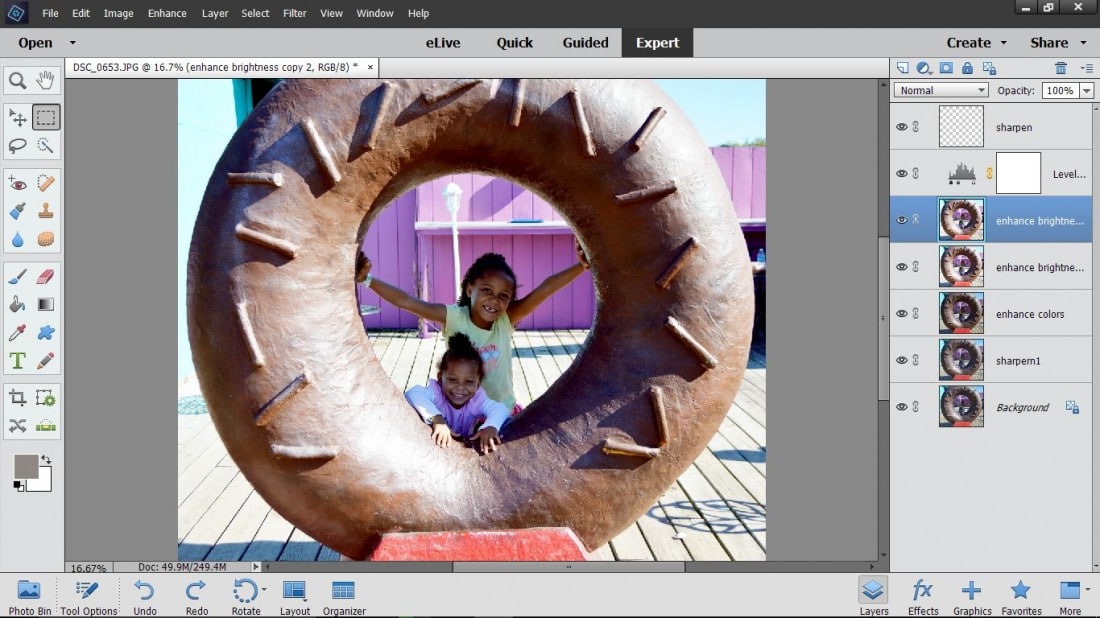Open the Rotate options arrow
This screenshot has width=1100, height=618.
coord(264,590)
